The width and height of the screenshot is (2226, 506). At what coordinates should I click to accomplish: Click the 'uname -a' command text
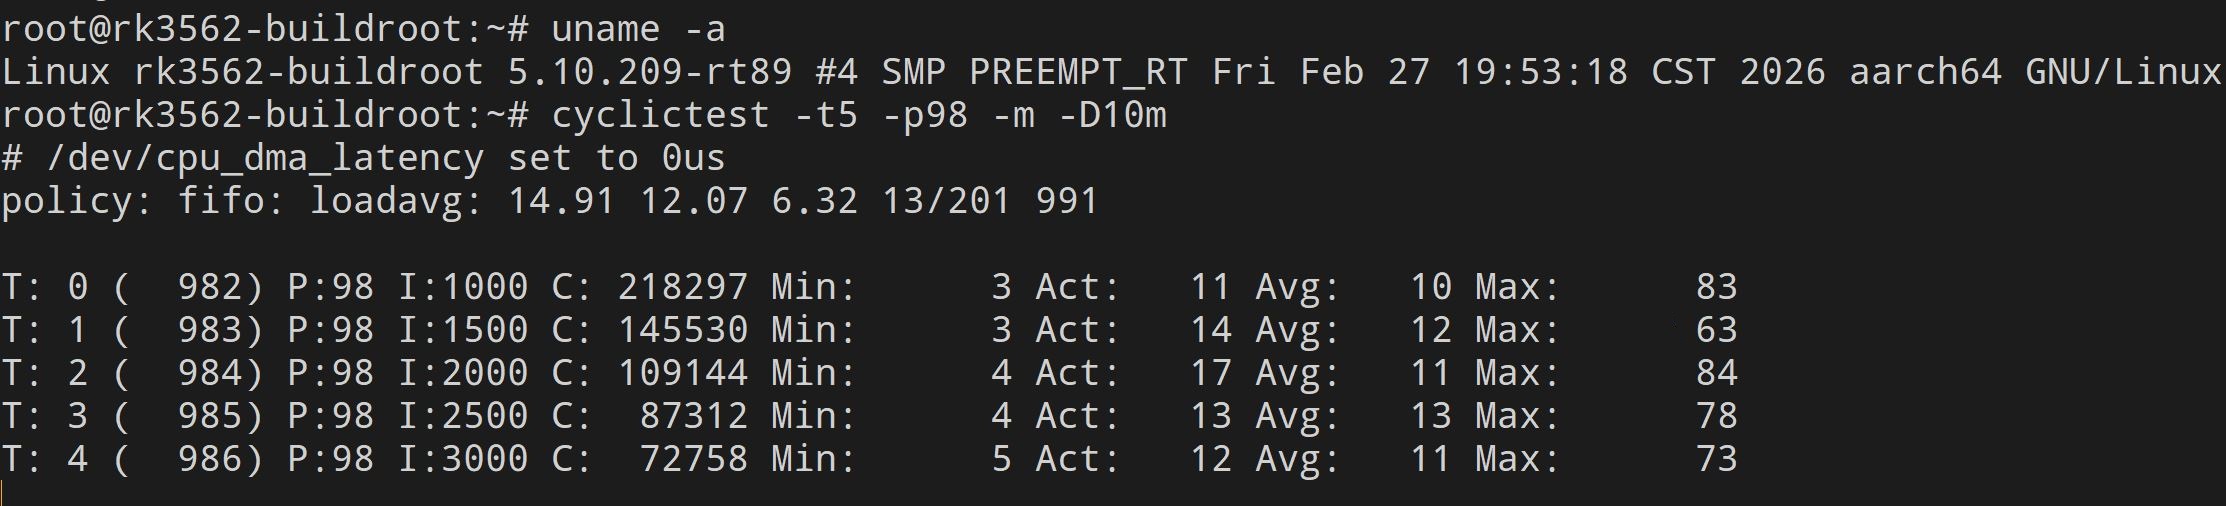637,29
